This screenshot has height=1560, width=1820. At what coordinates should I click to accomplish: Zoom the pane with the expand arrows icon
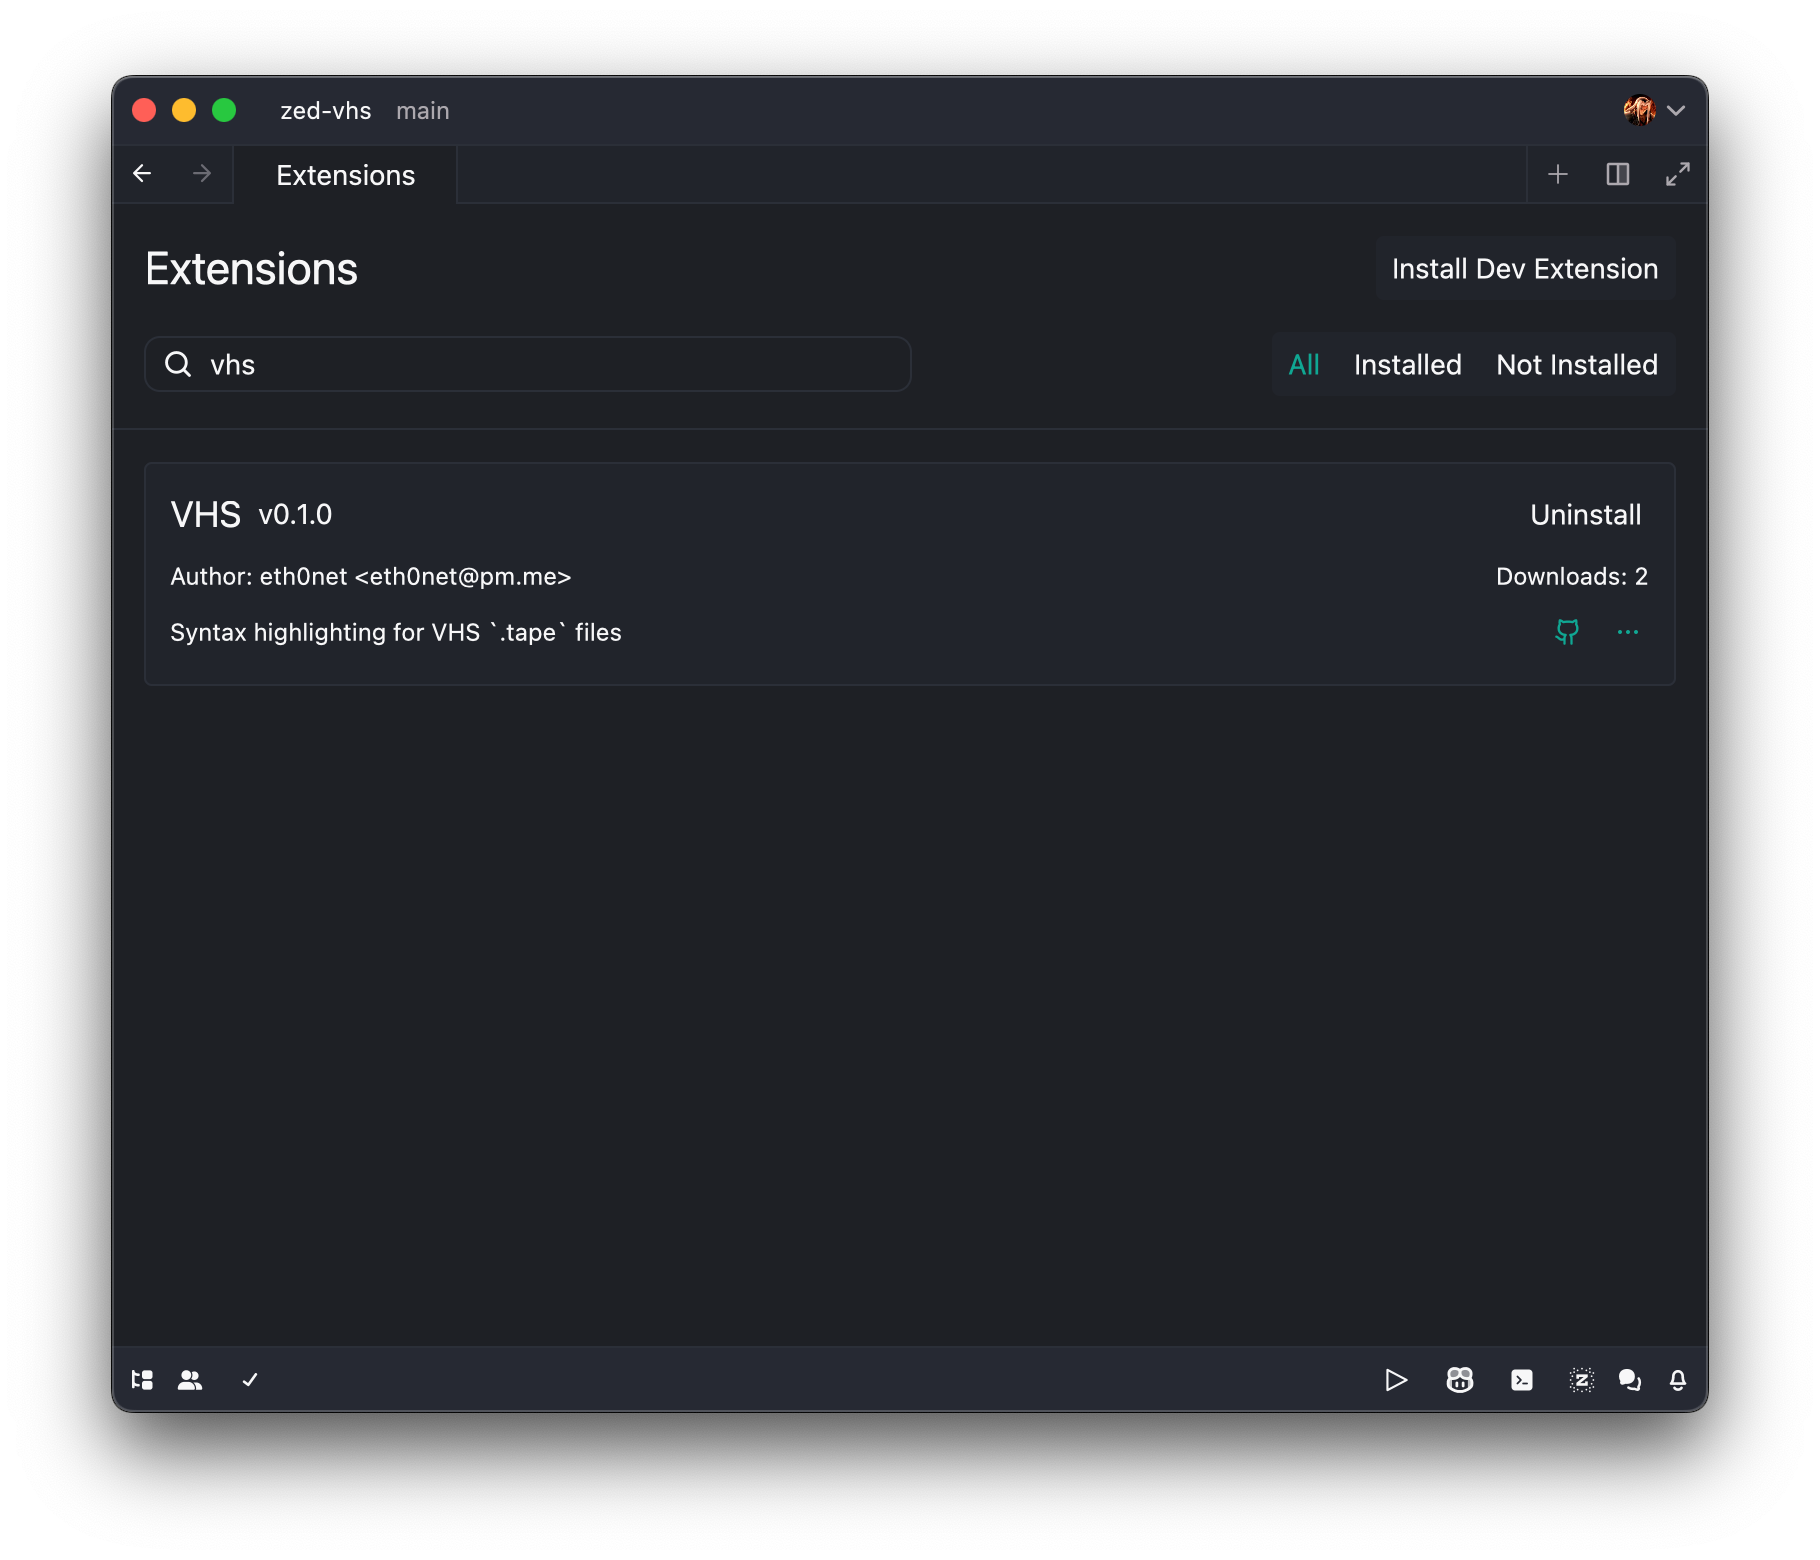[1678, 175]
